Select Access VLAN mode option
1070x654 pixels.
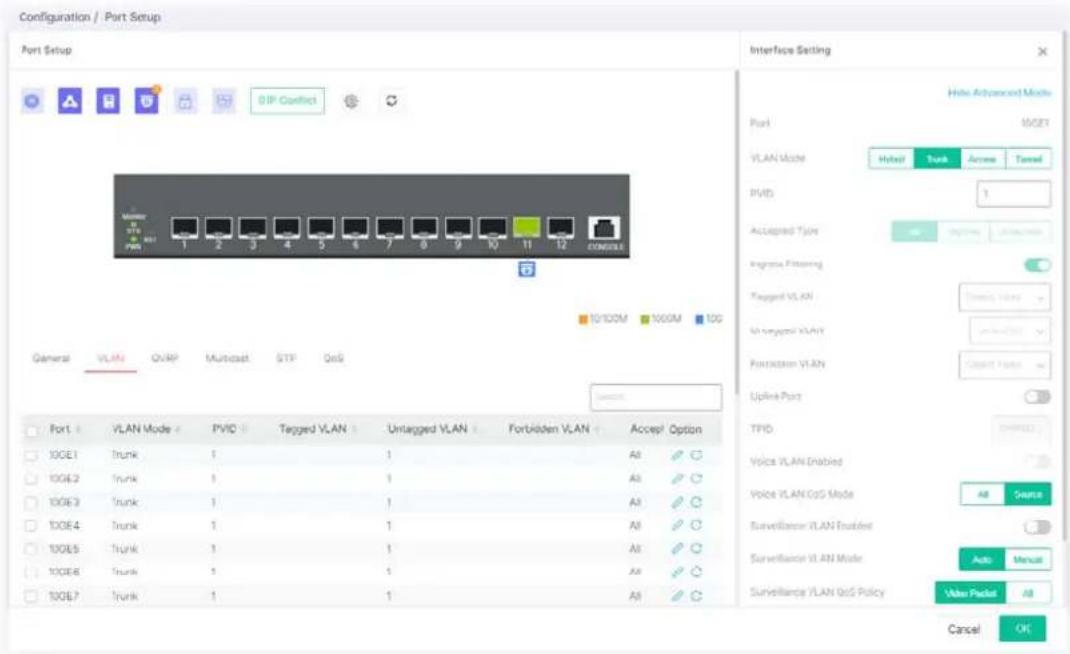[x=982, y=159]
